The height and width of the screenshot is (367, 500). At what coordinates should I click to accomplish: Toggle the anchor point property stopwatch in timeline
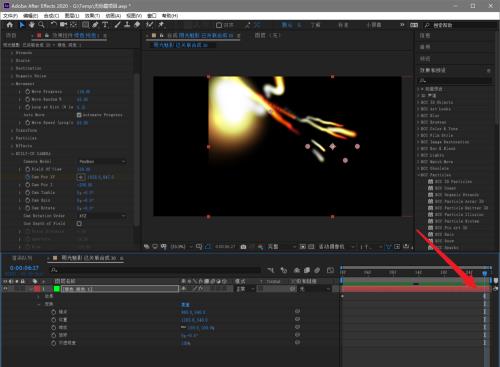coord(54,312)
